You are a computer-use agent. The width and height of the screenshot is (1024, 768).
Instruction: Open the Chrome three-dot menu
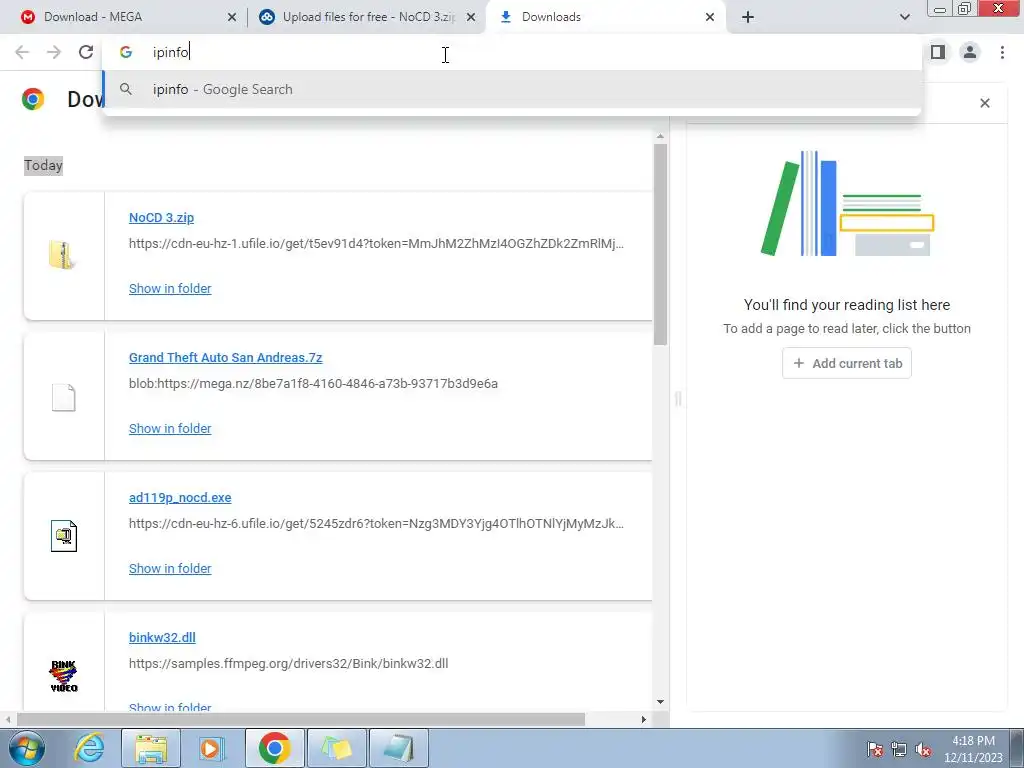coord(1002,52)
